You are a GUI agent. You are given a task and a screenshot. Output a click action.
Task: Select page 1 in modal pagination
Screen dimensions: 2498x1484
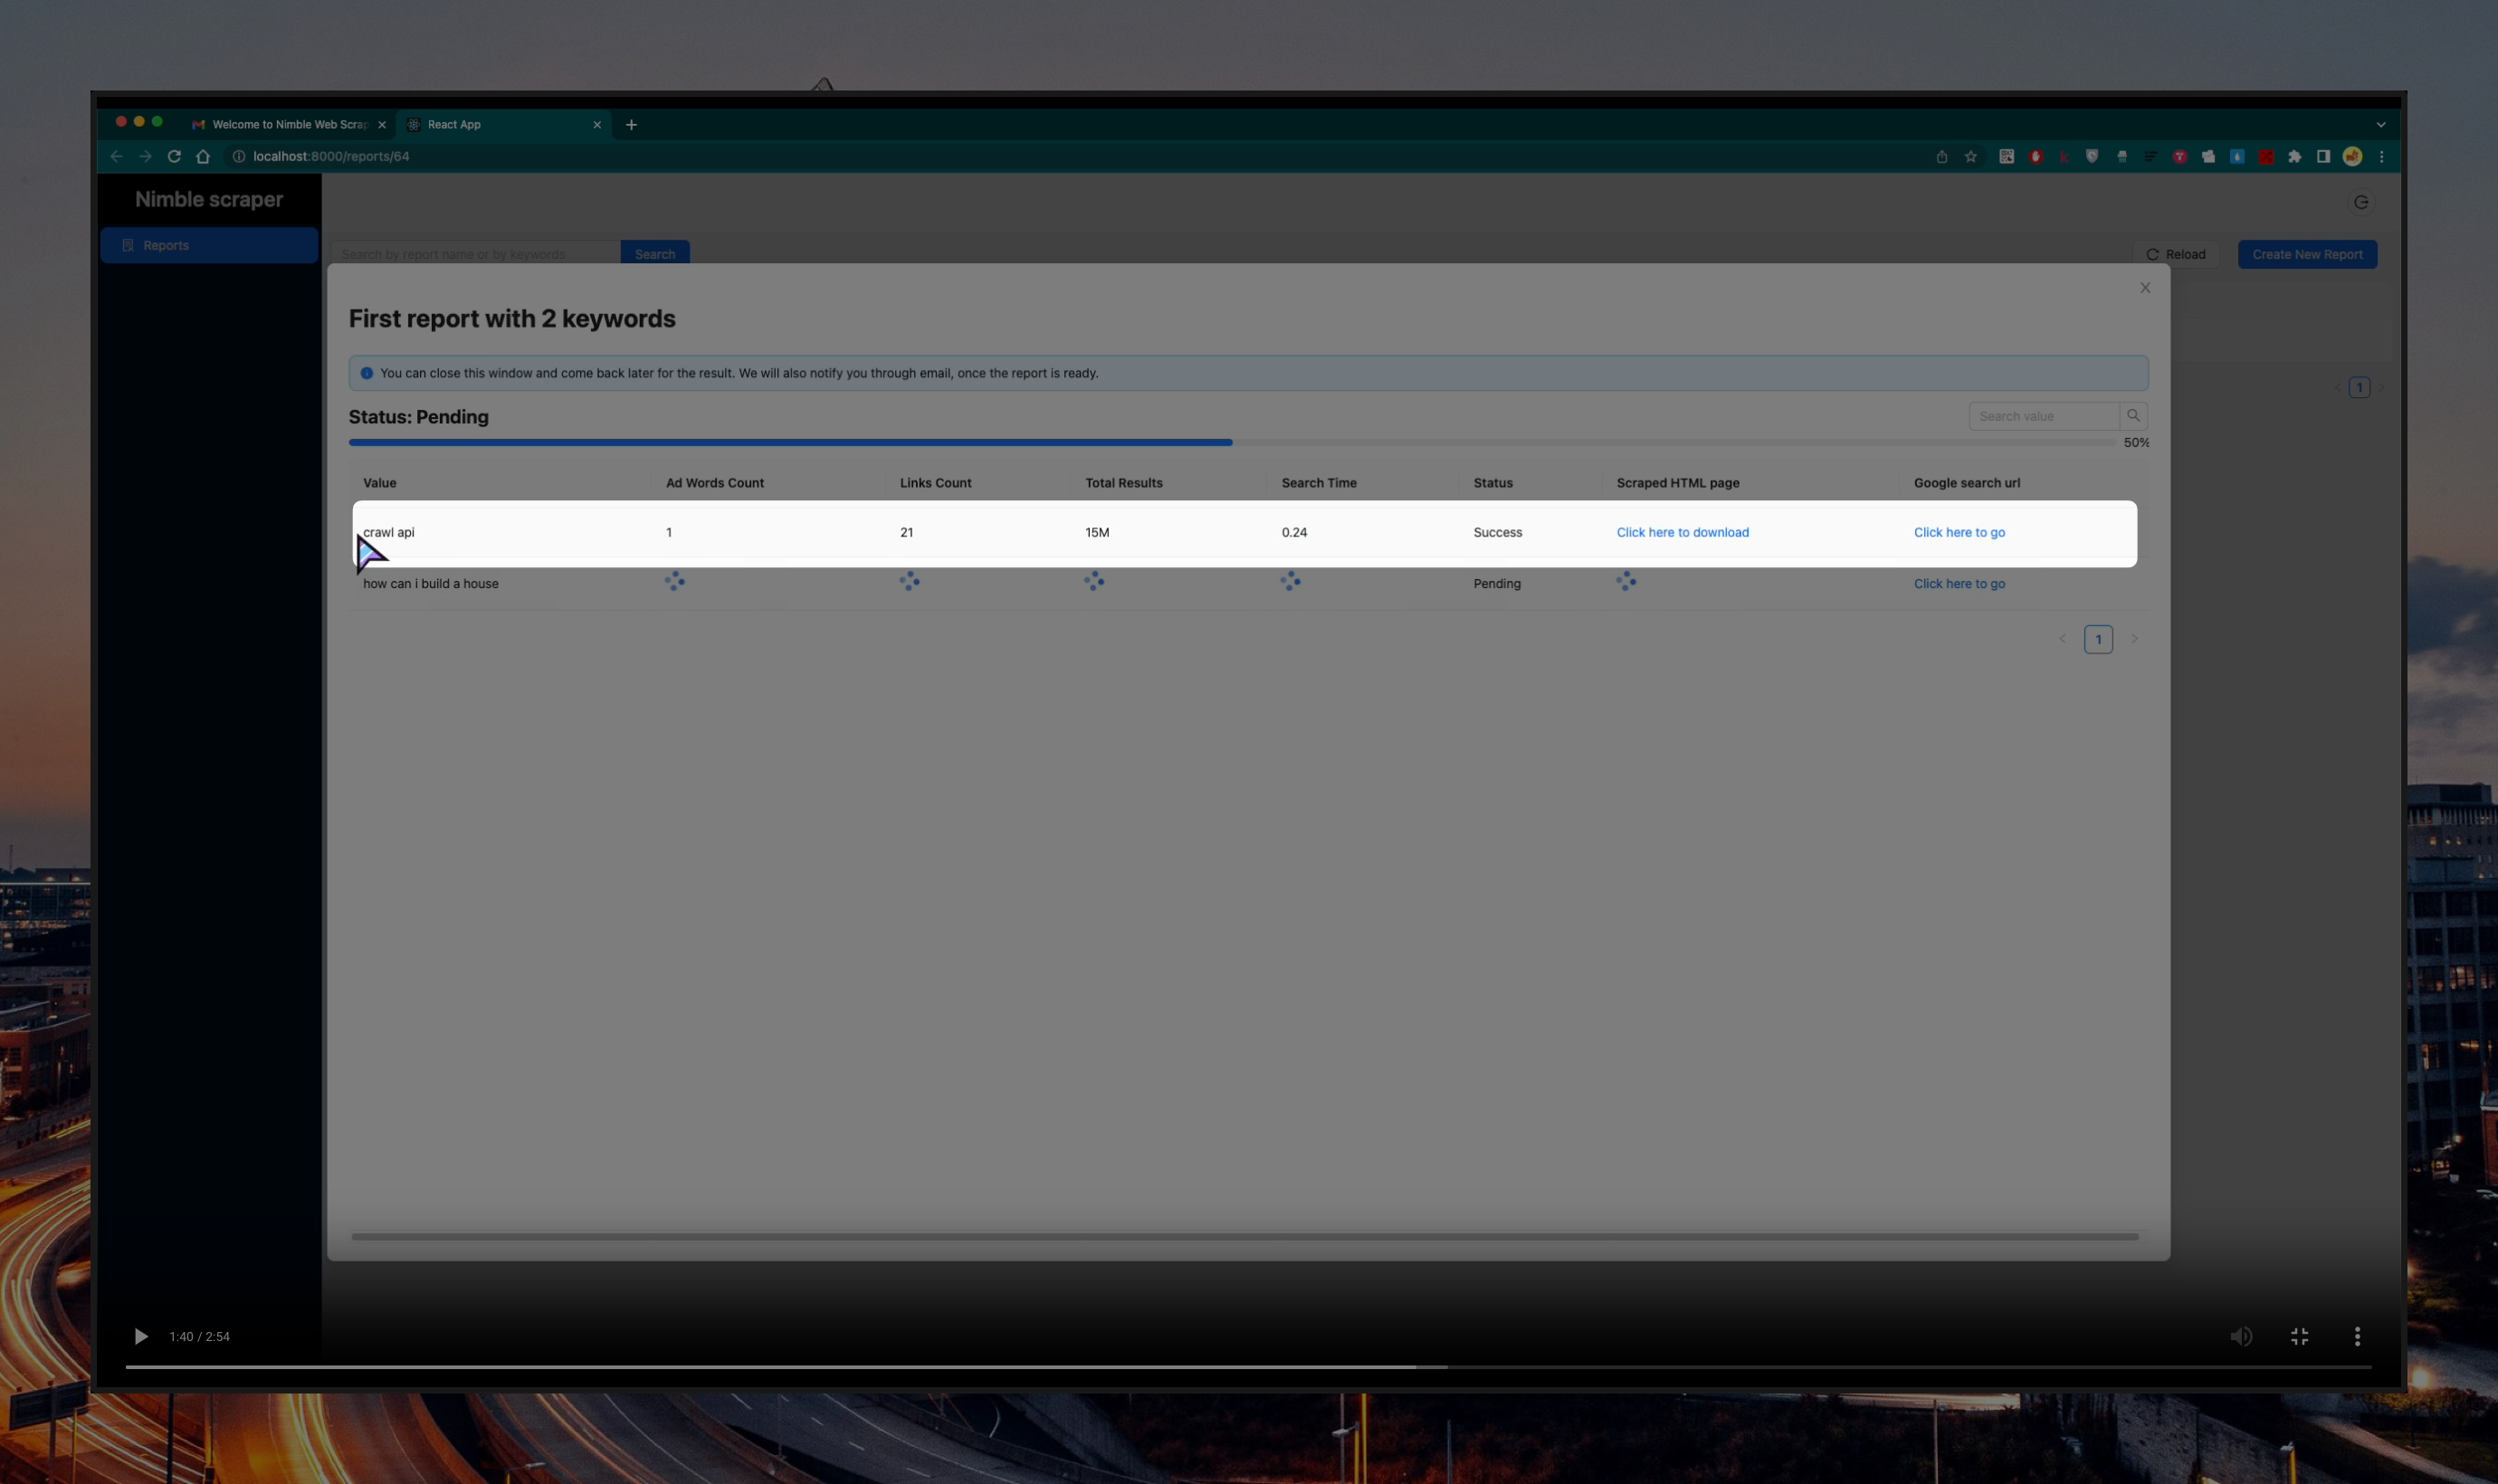click(x=2098, y=639)
